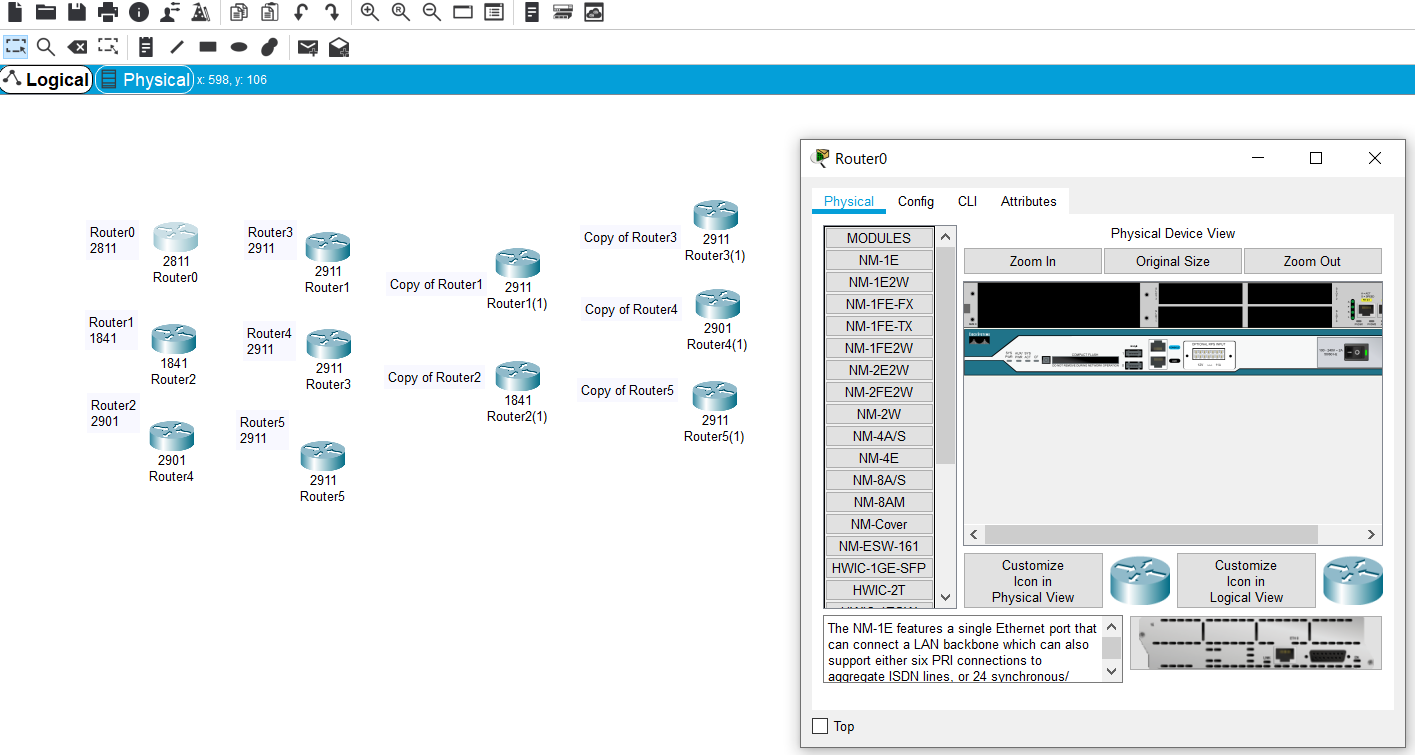
Task: Open the Config tab
Action: (x=916, y=201)
